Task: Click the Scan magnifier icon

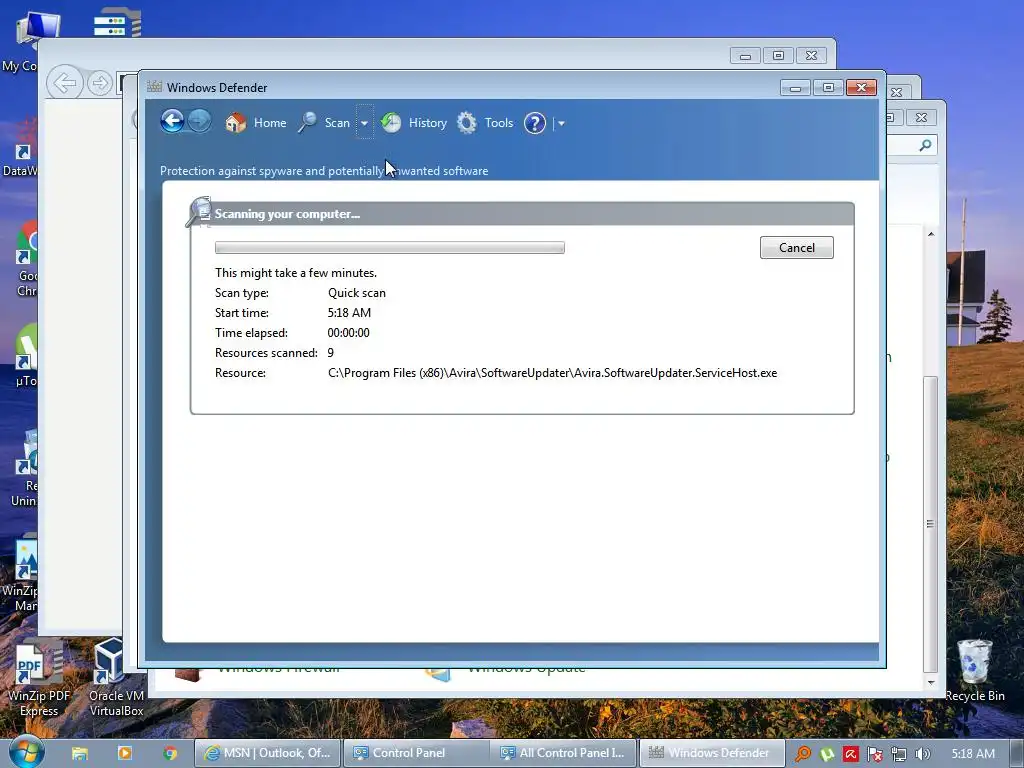Action: 307,122
